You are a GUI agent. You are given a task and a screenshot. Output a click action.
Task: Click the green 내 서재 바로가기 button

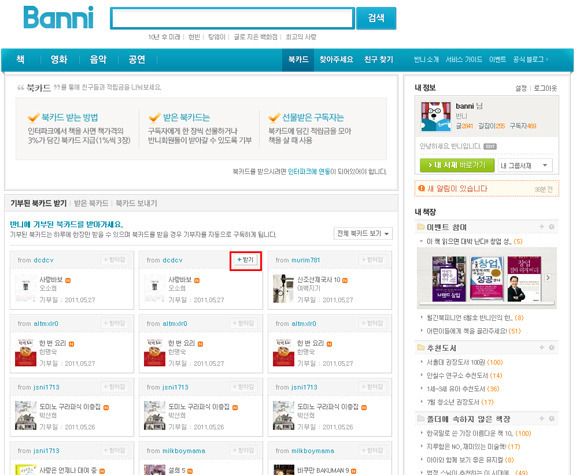coord(457,165)
